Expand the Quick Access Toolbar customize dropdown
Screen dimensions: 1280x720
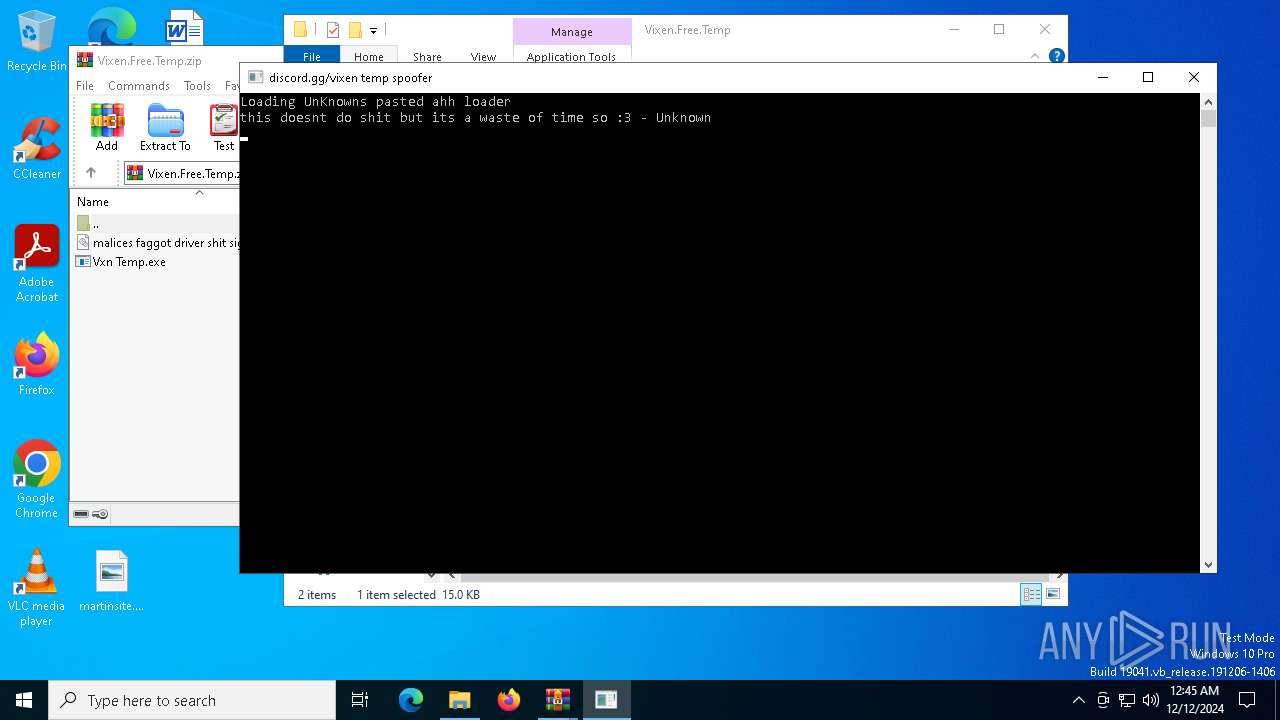coord(374,31)
